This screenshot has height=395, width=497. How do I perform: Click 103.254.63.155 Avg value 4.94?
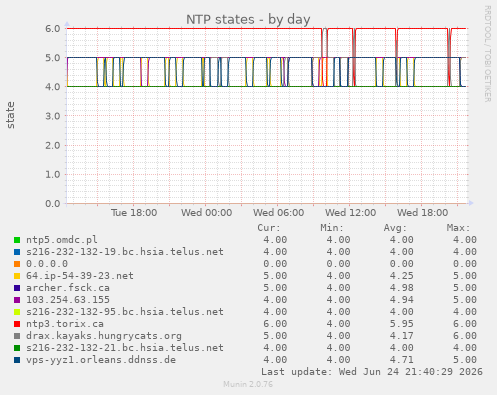[401, 300]
